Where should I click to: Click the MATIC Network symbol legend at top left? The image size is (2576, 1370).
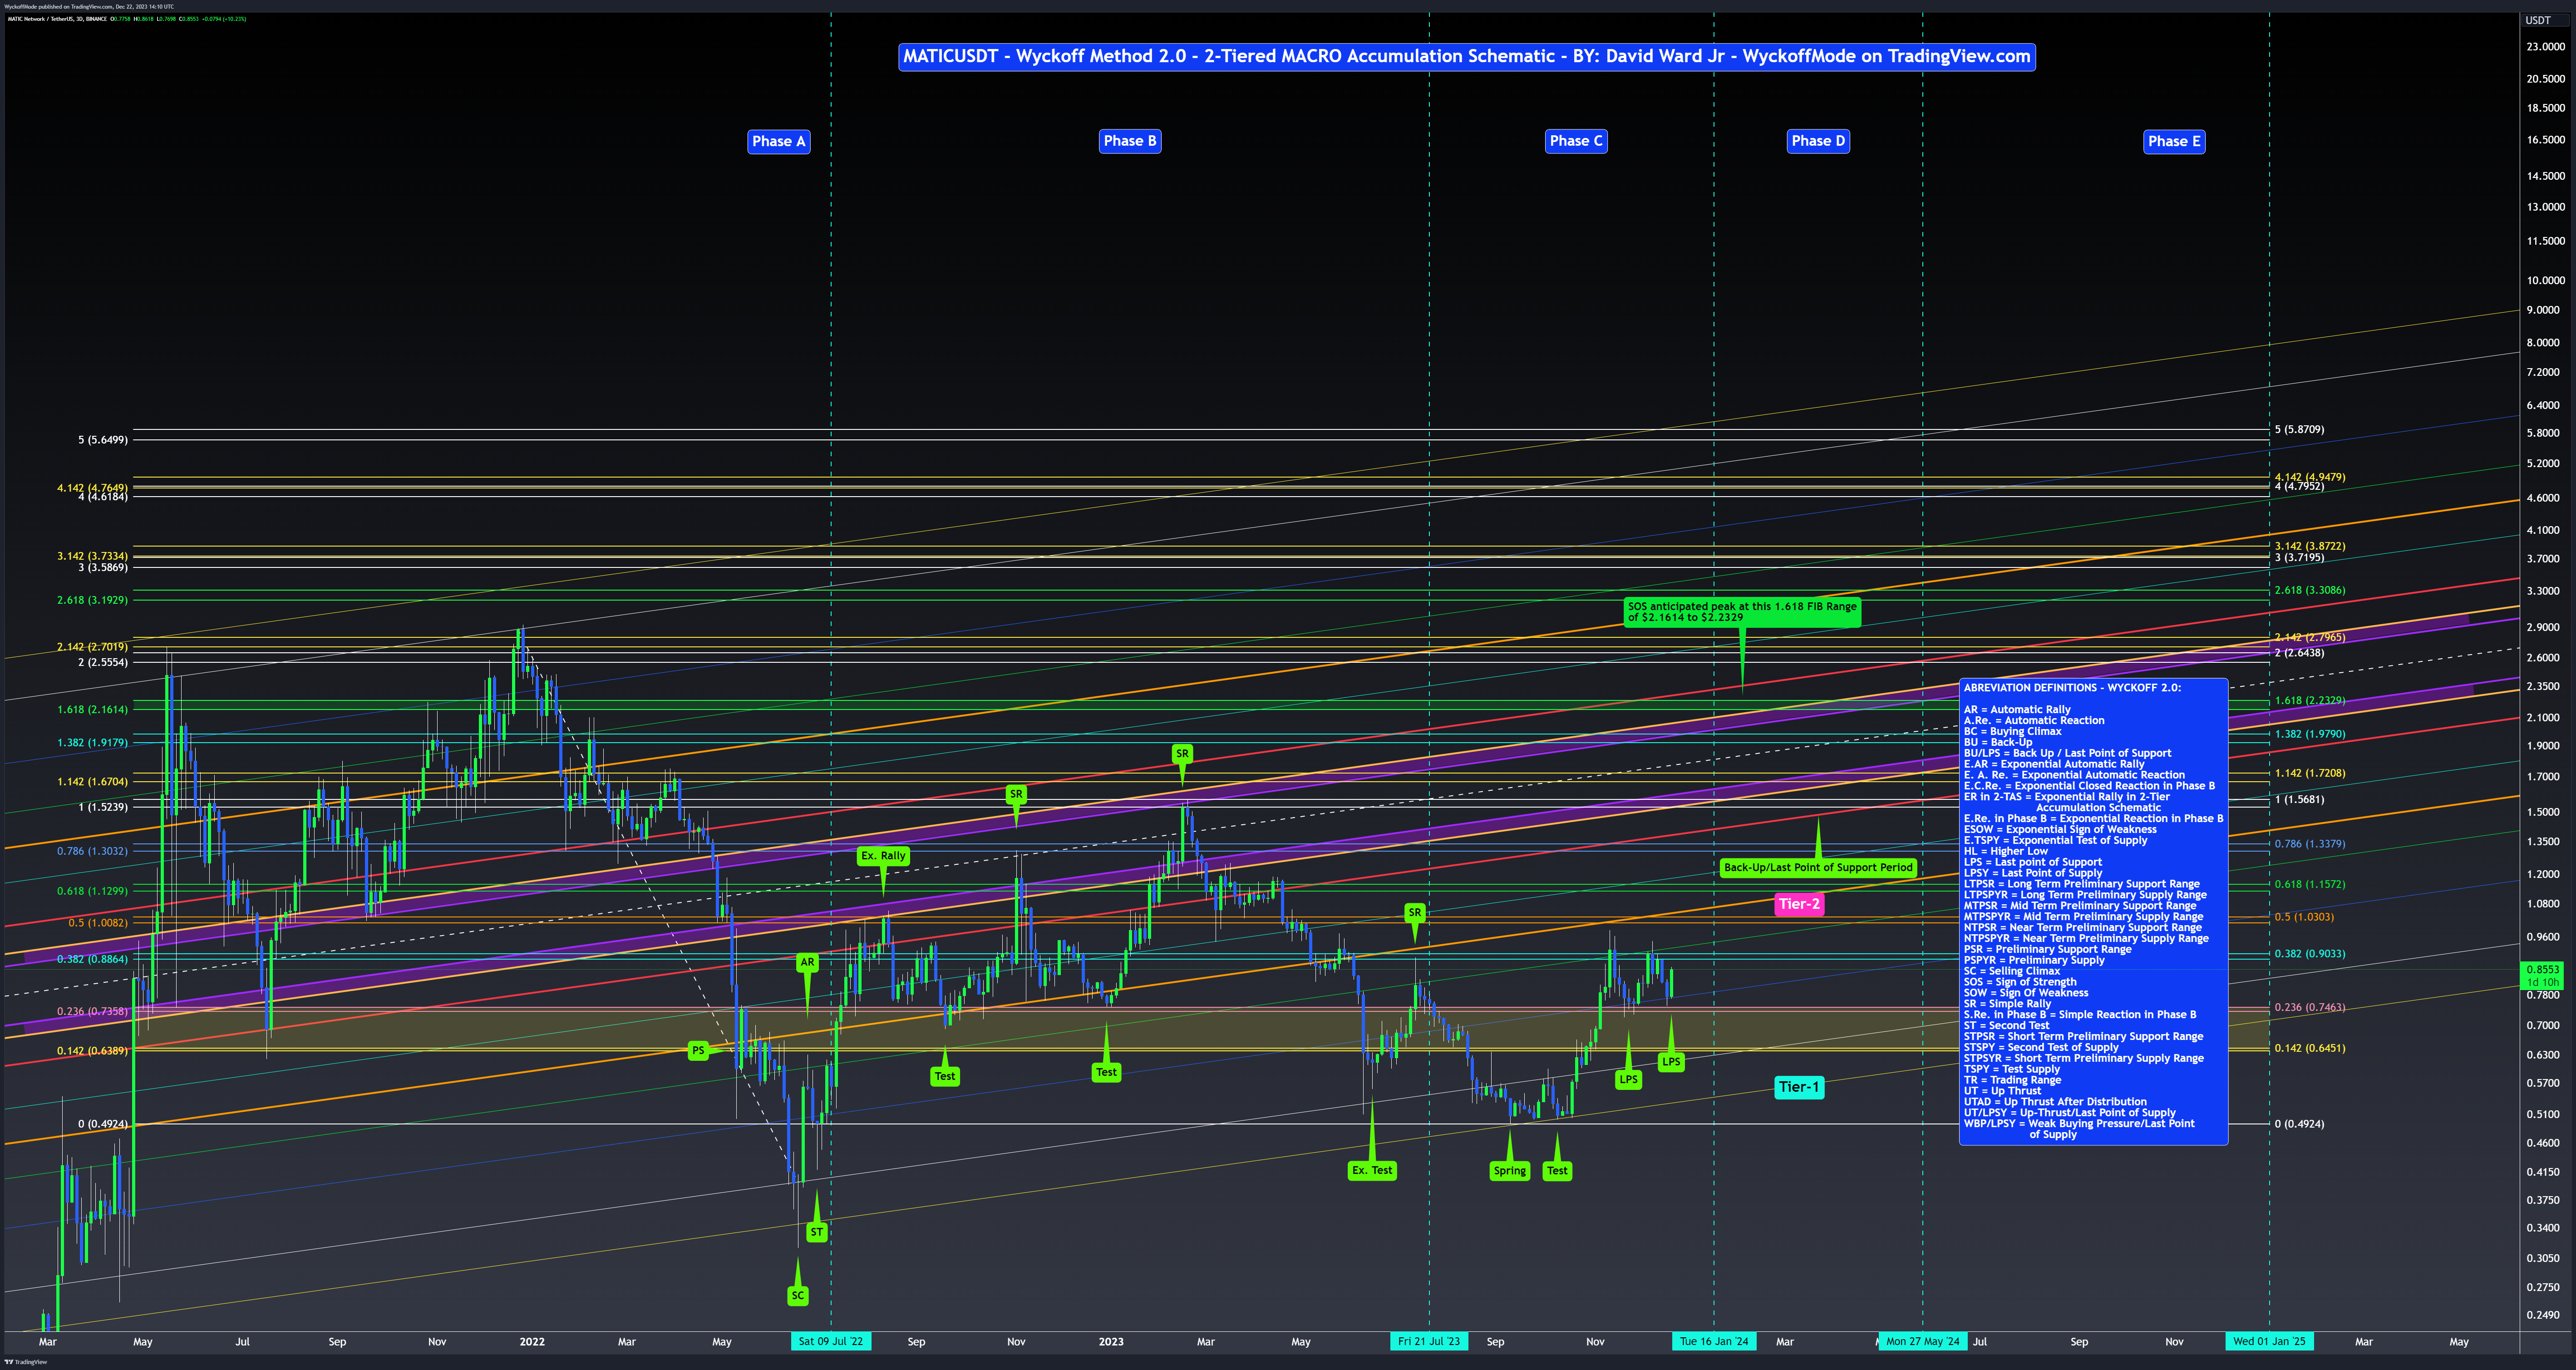pos(126,19)
